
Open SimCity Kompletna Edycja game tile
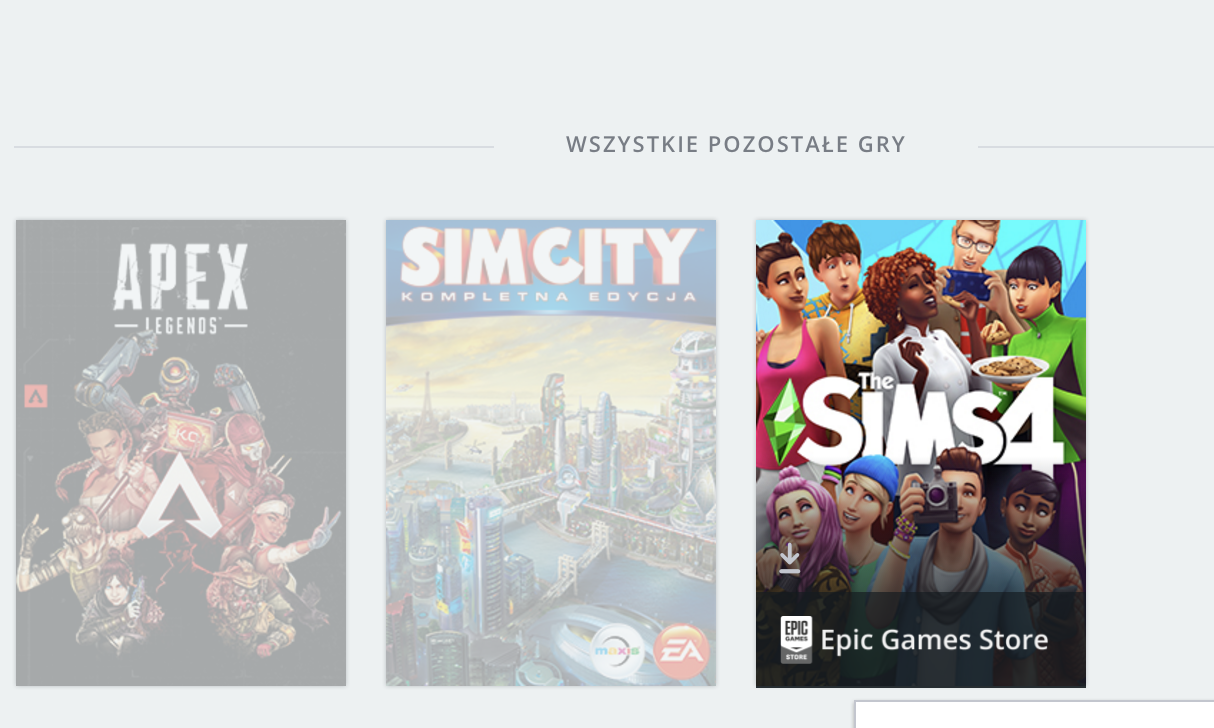tap(551, 453)
